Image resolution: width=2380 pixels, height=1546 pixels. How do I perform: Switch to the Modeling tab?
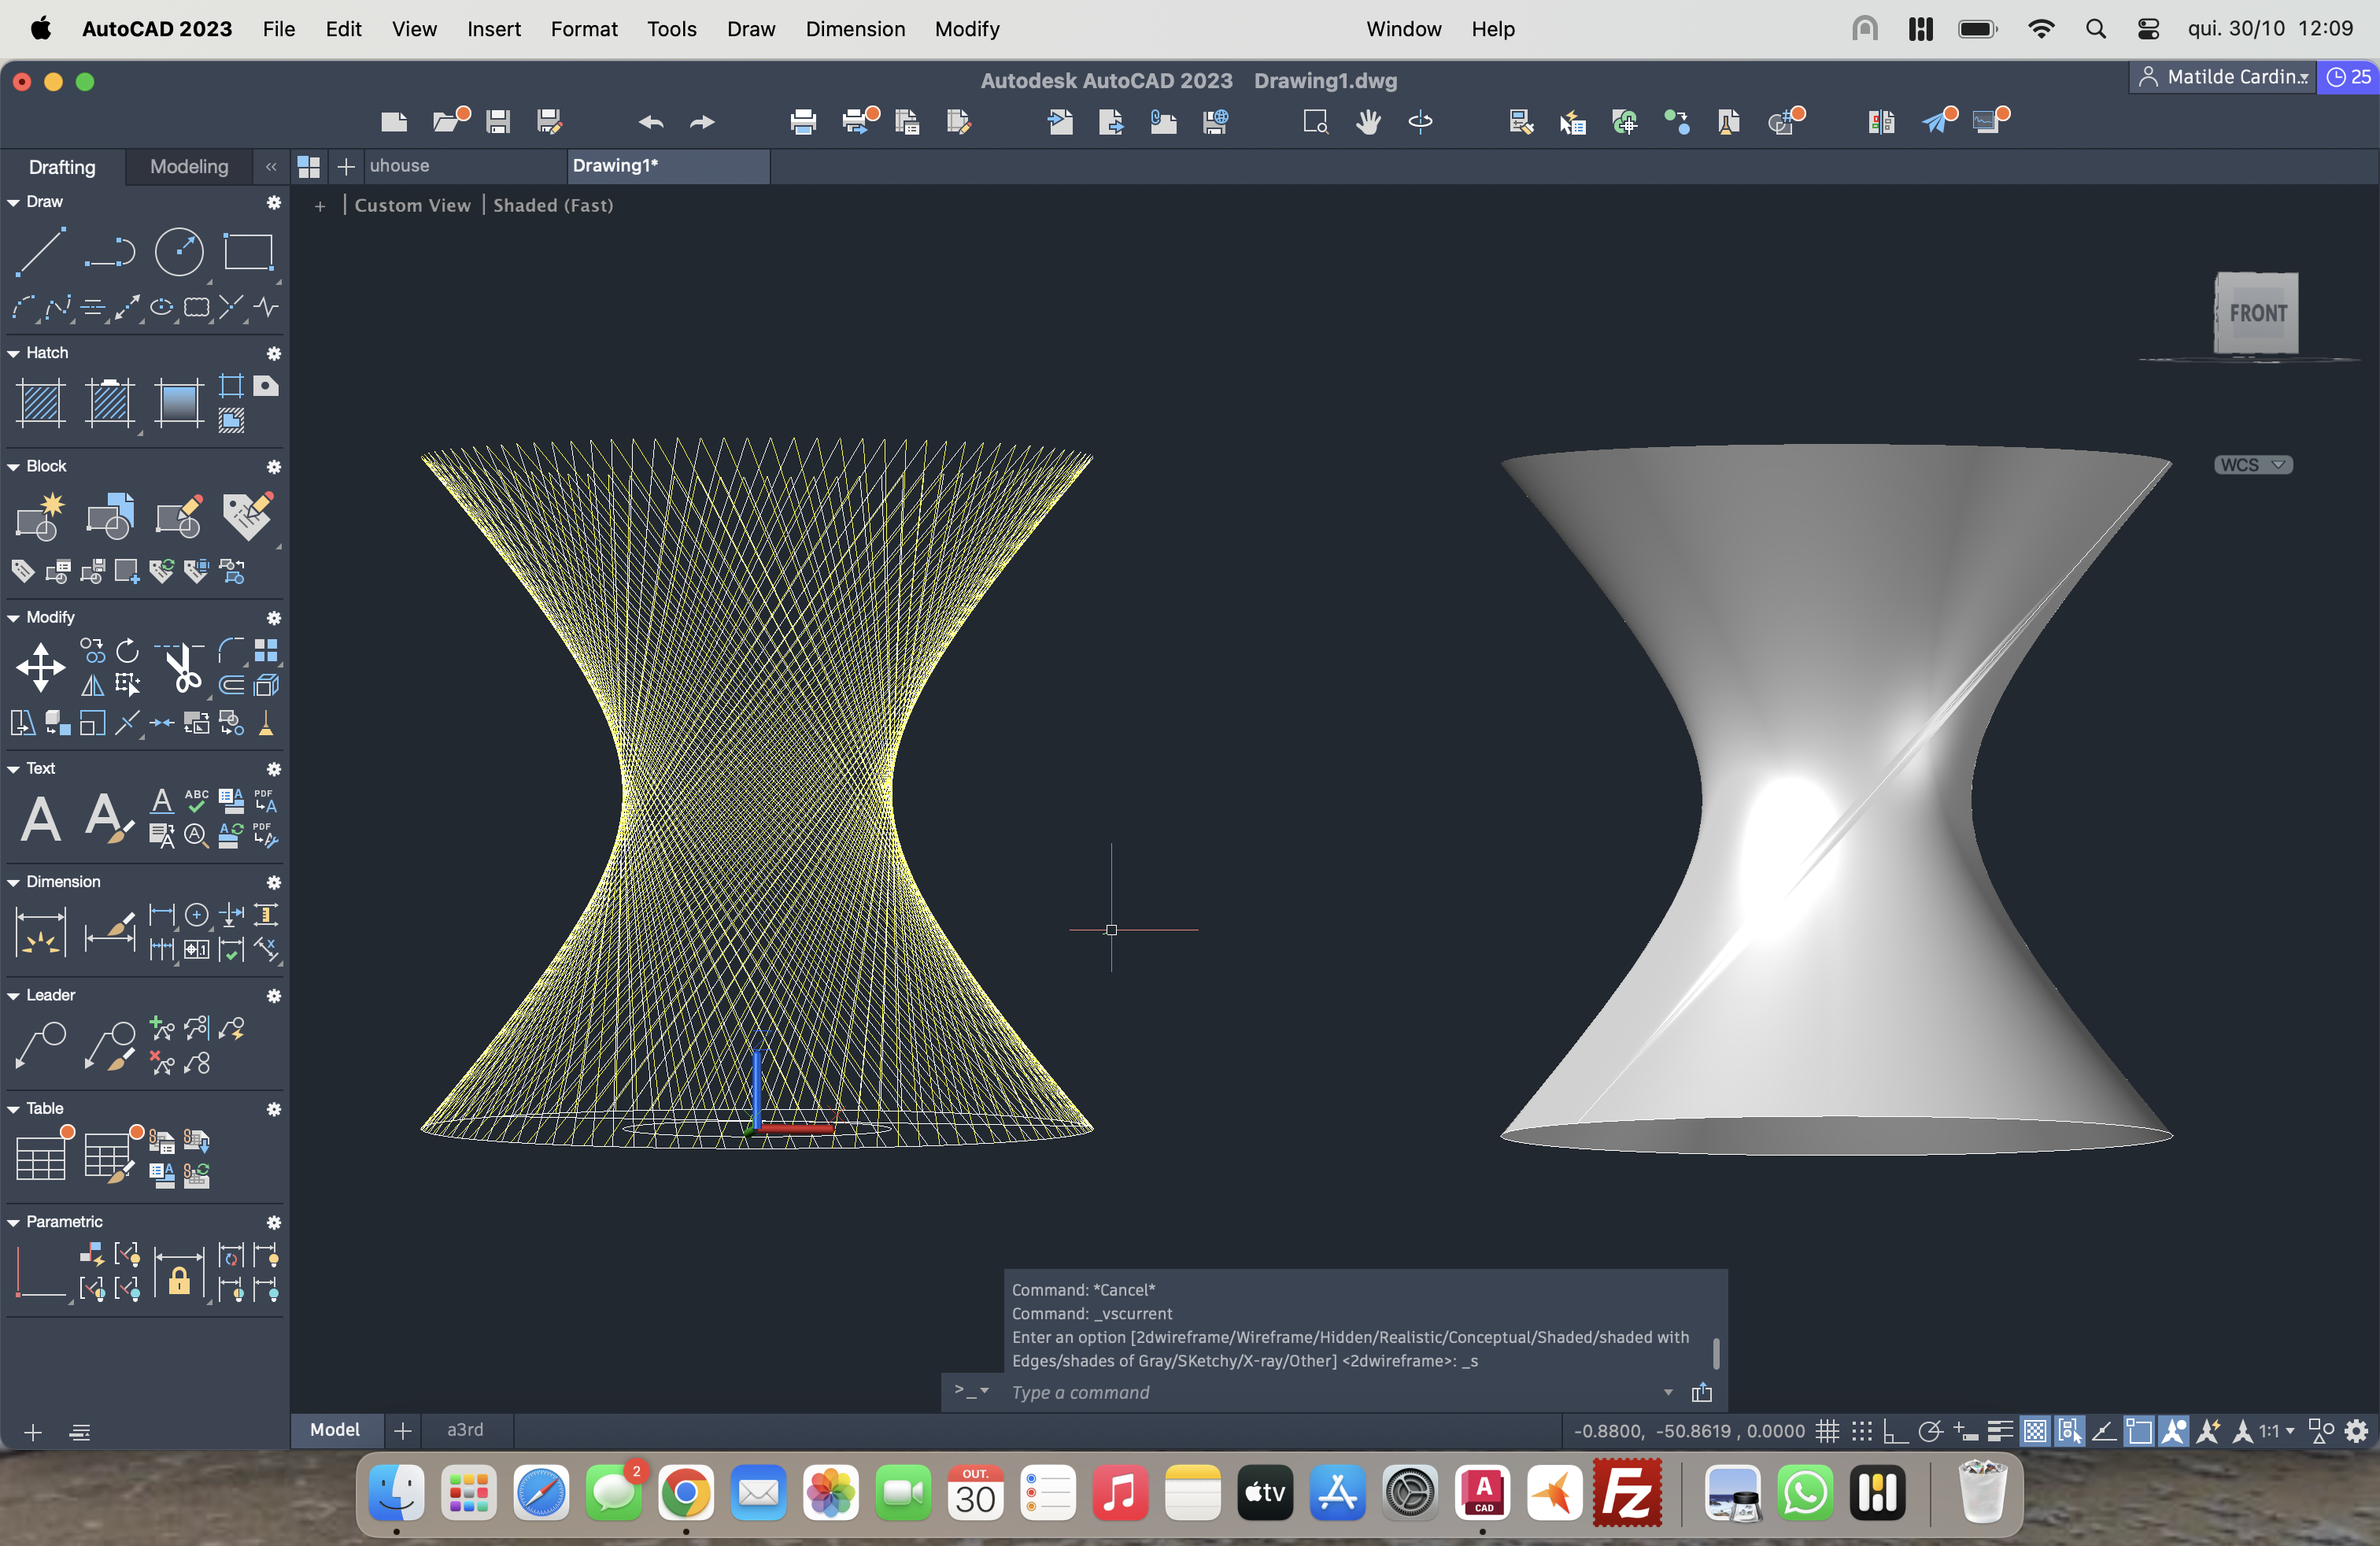(189, 167)
